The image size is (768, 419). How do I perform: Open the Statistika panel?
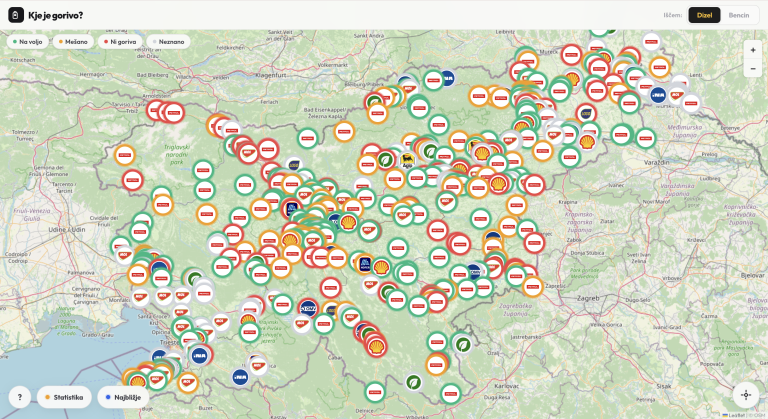tap(65, 397)
